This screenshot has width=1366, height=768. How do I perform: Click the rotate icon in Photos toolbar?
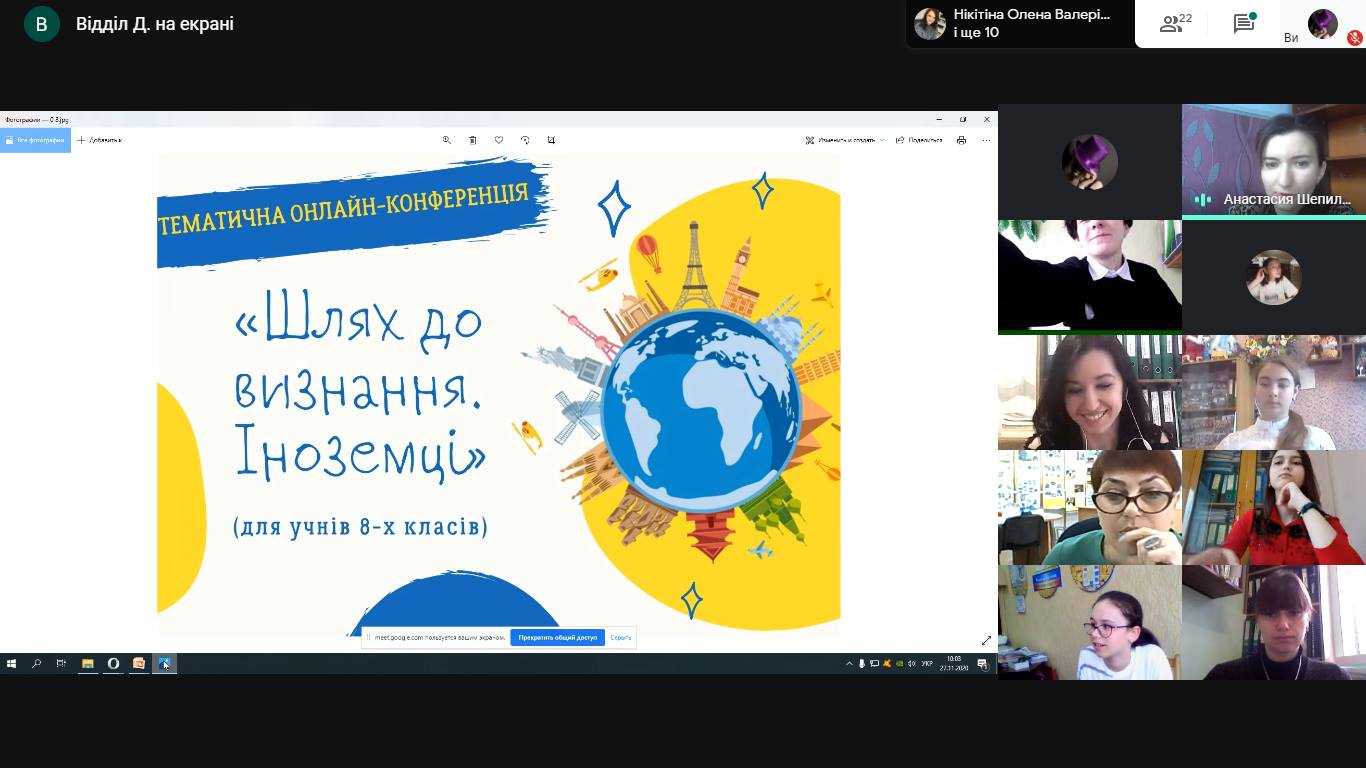click(x=525, y=140)
